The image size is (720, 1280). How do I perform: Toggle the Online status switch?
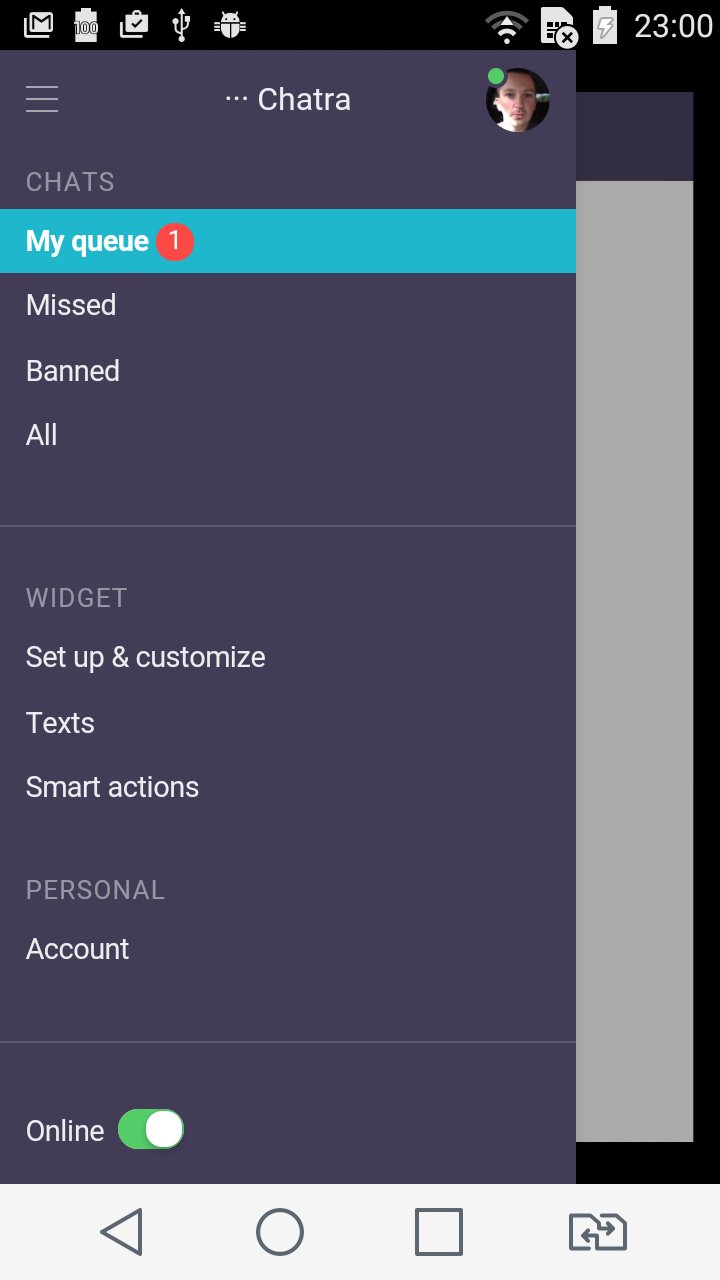(x=151, y=1130)
